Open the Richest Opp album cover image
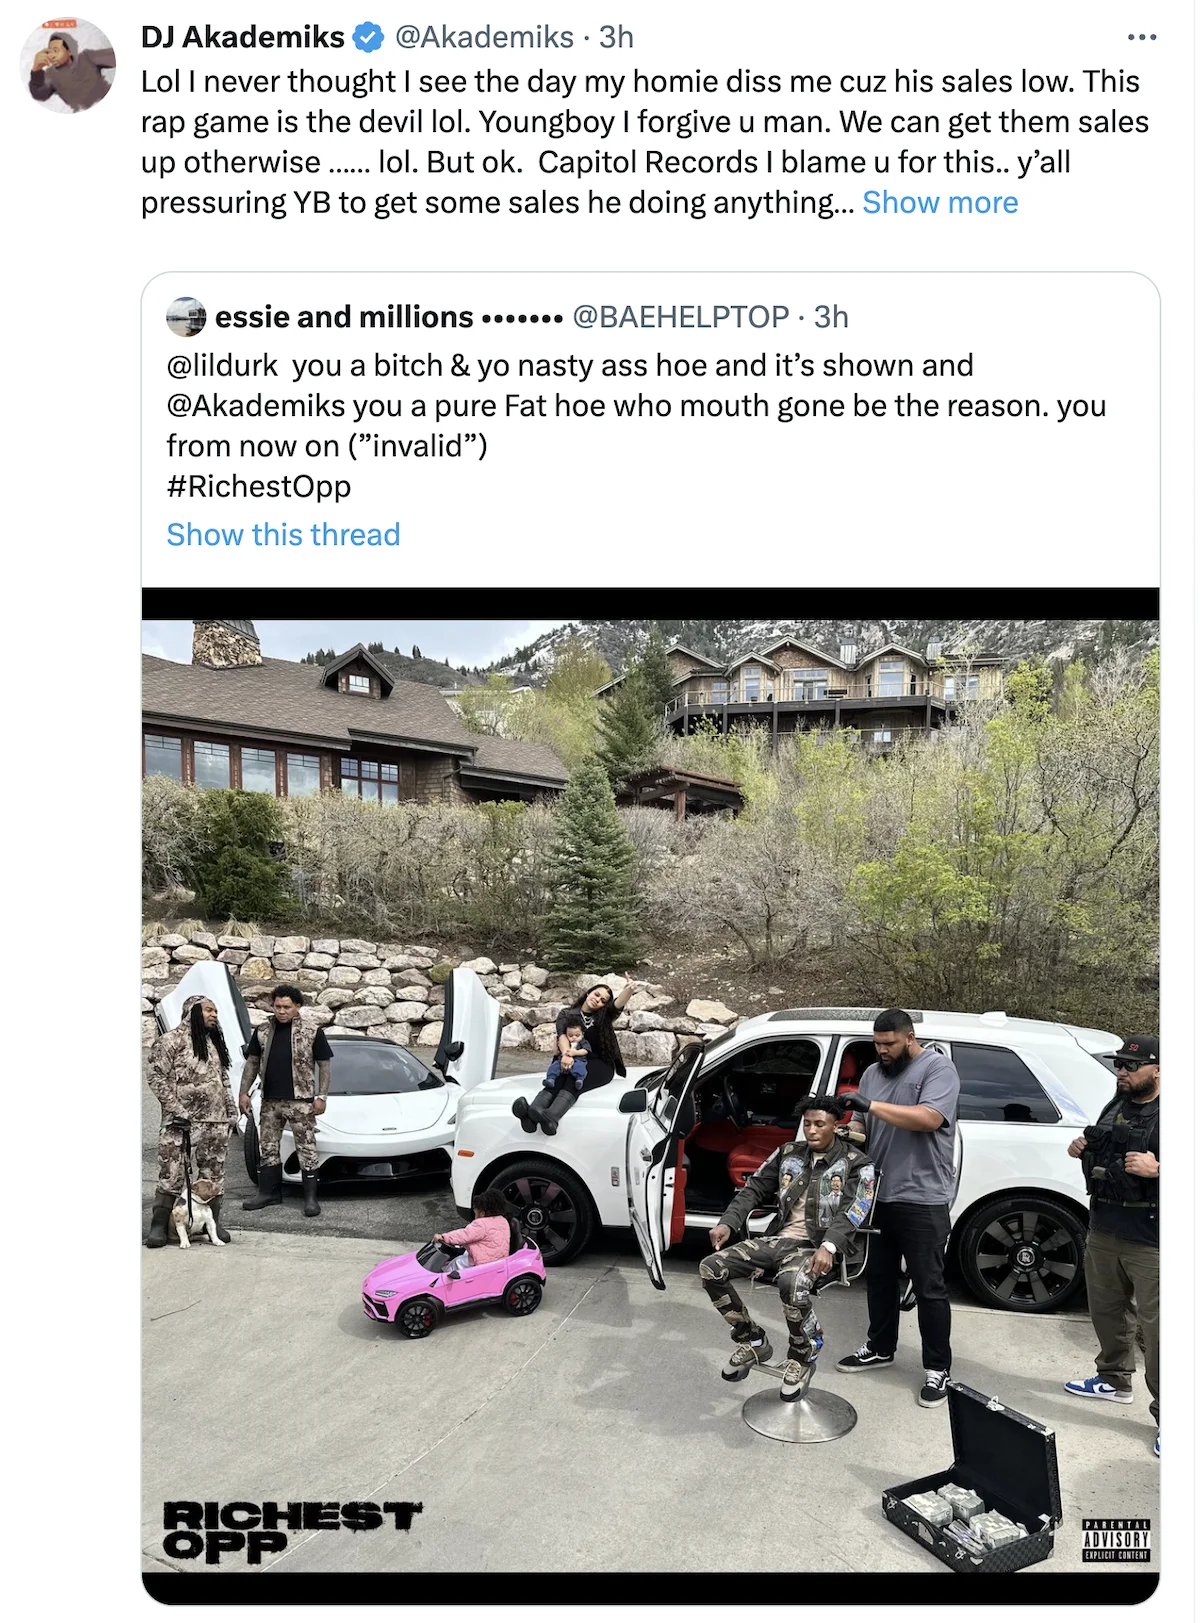Viewport: 1200px width, 1623px height. pos(651,1097)
